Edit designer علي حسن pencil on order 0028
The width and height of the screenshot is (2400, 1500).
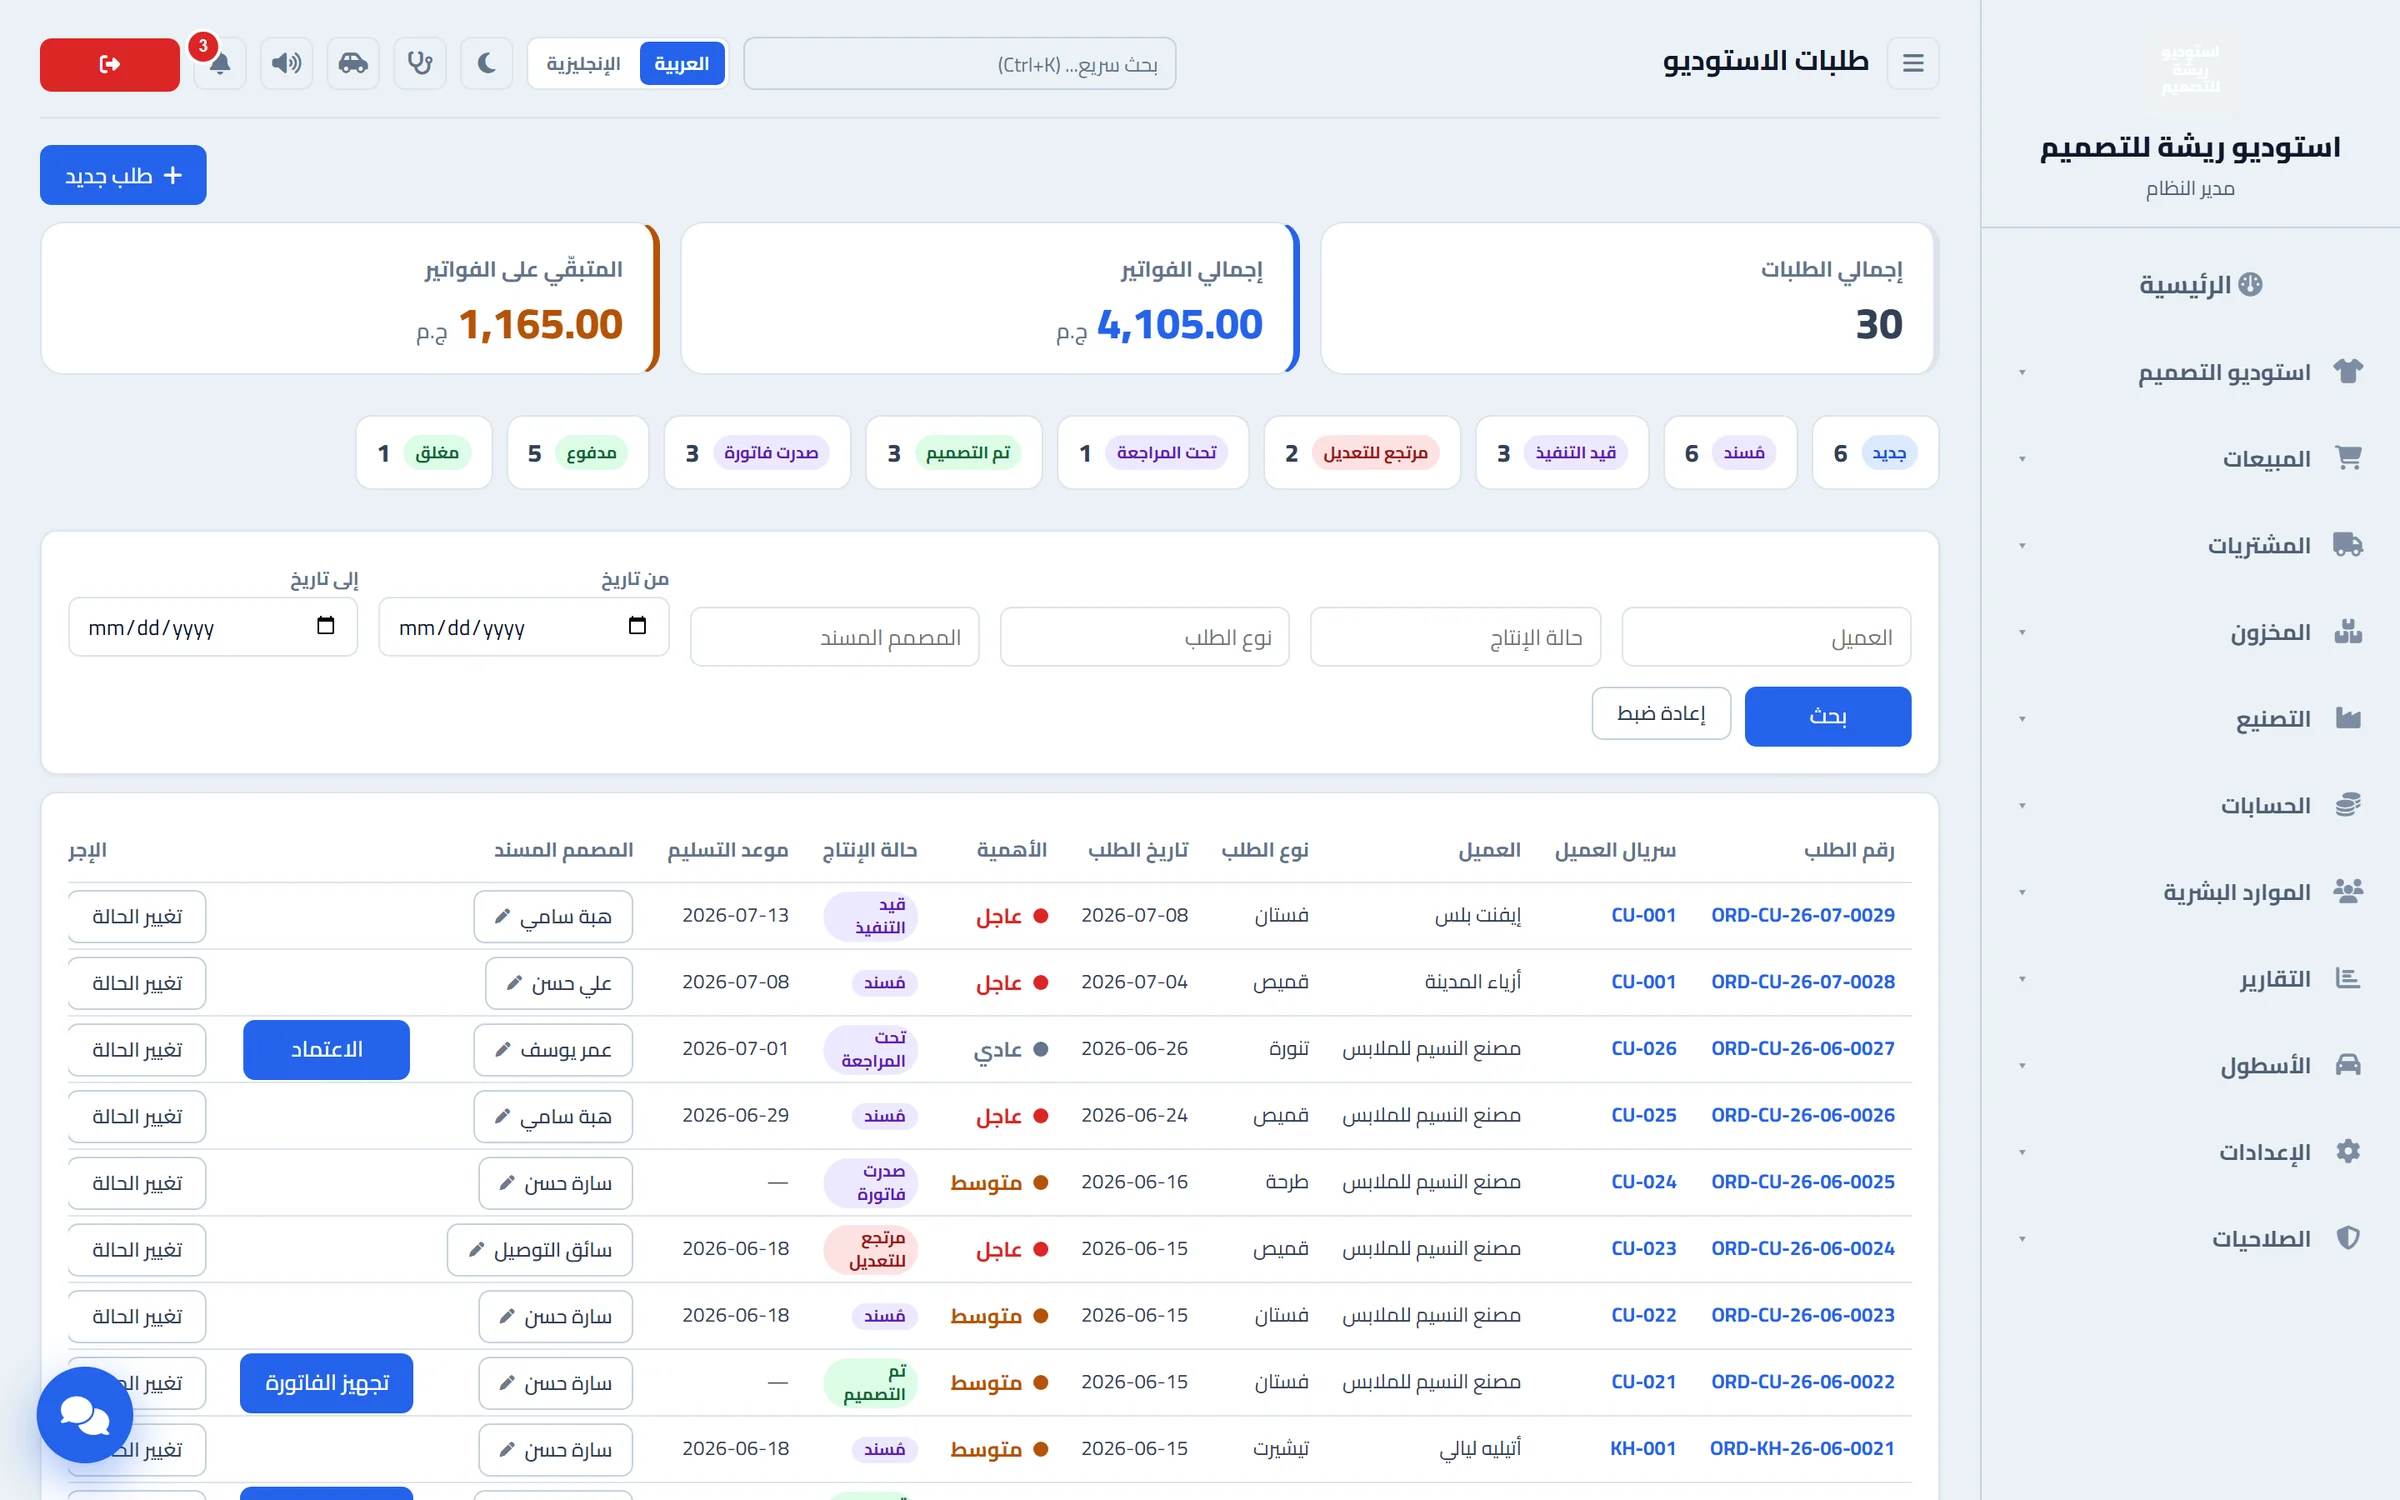click(514, 984)
